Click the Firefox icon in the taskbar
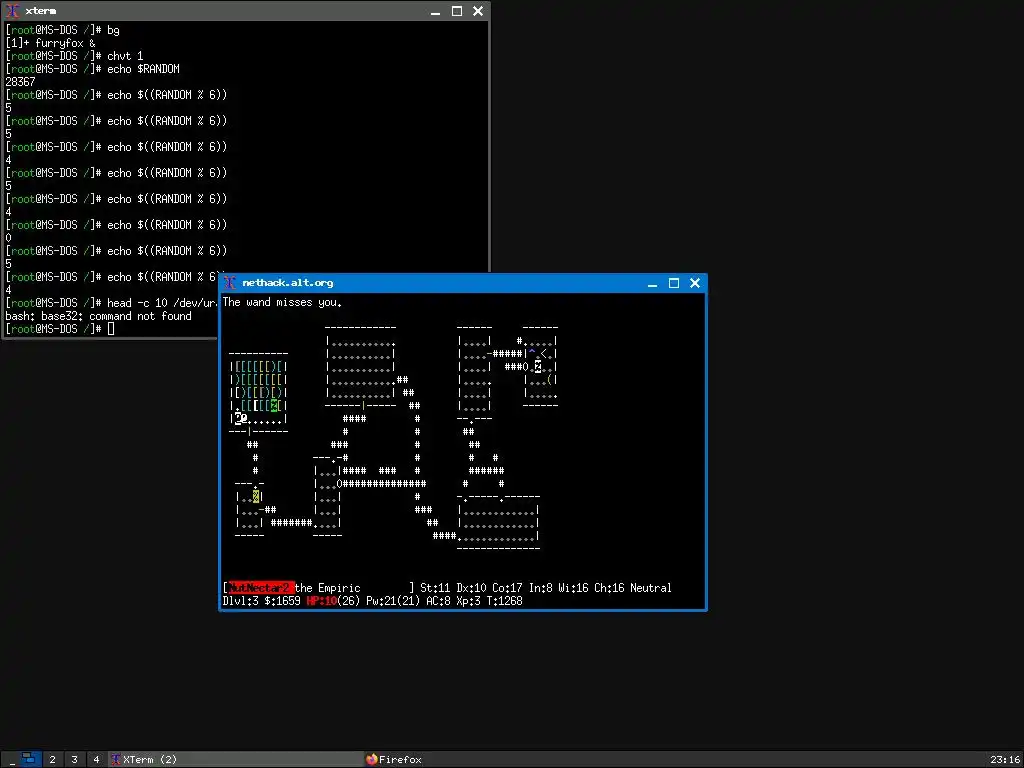1024x768 pixels. click(x=372, y=760)
